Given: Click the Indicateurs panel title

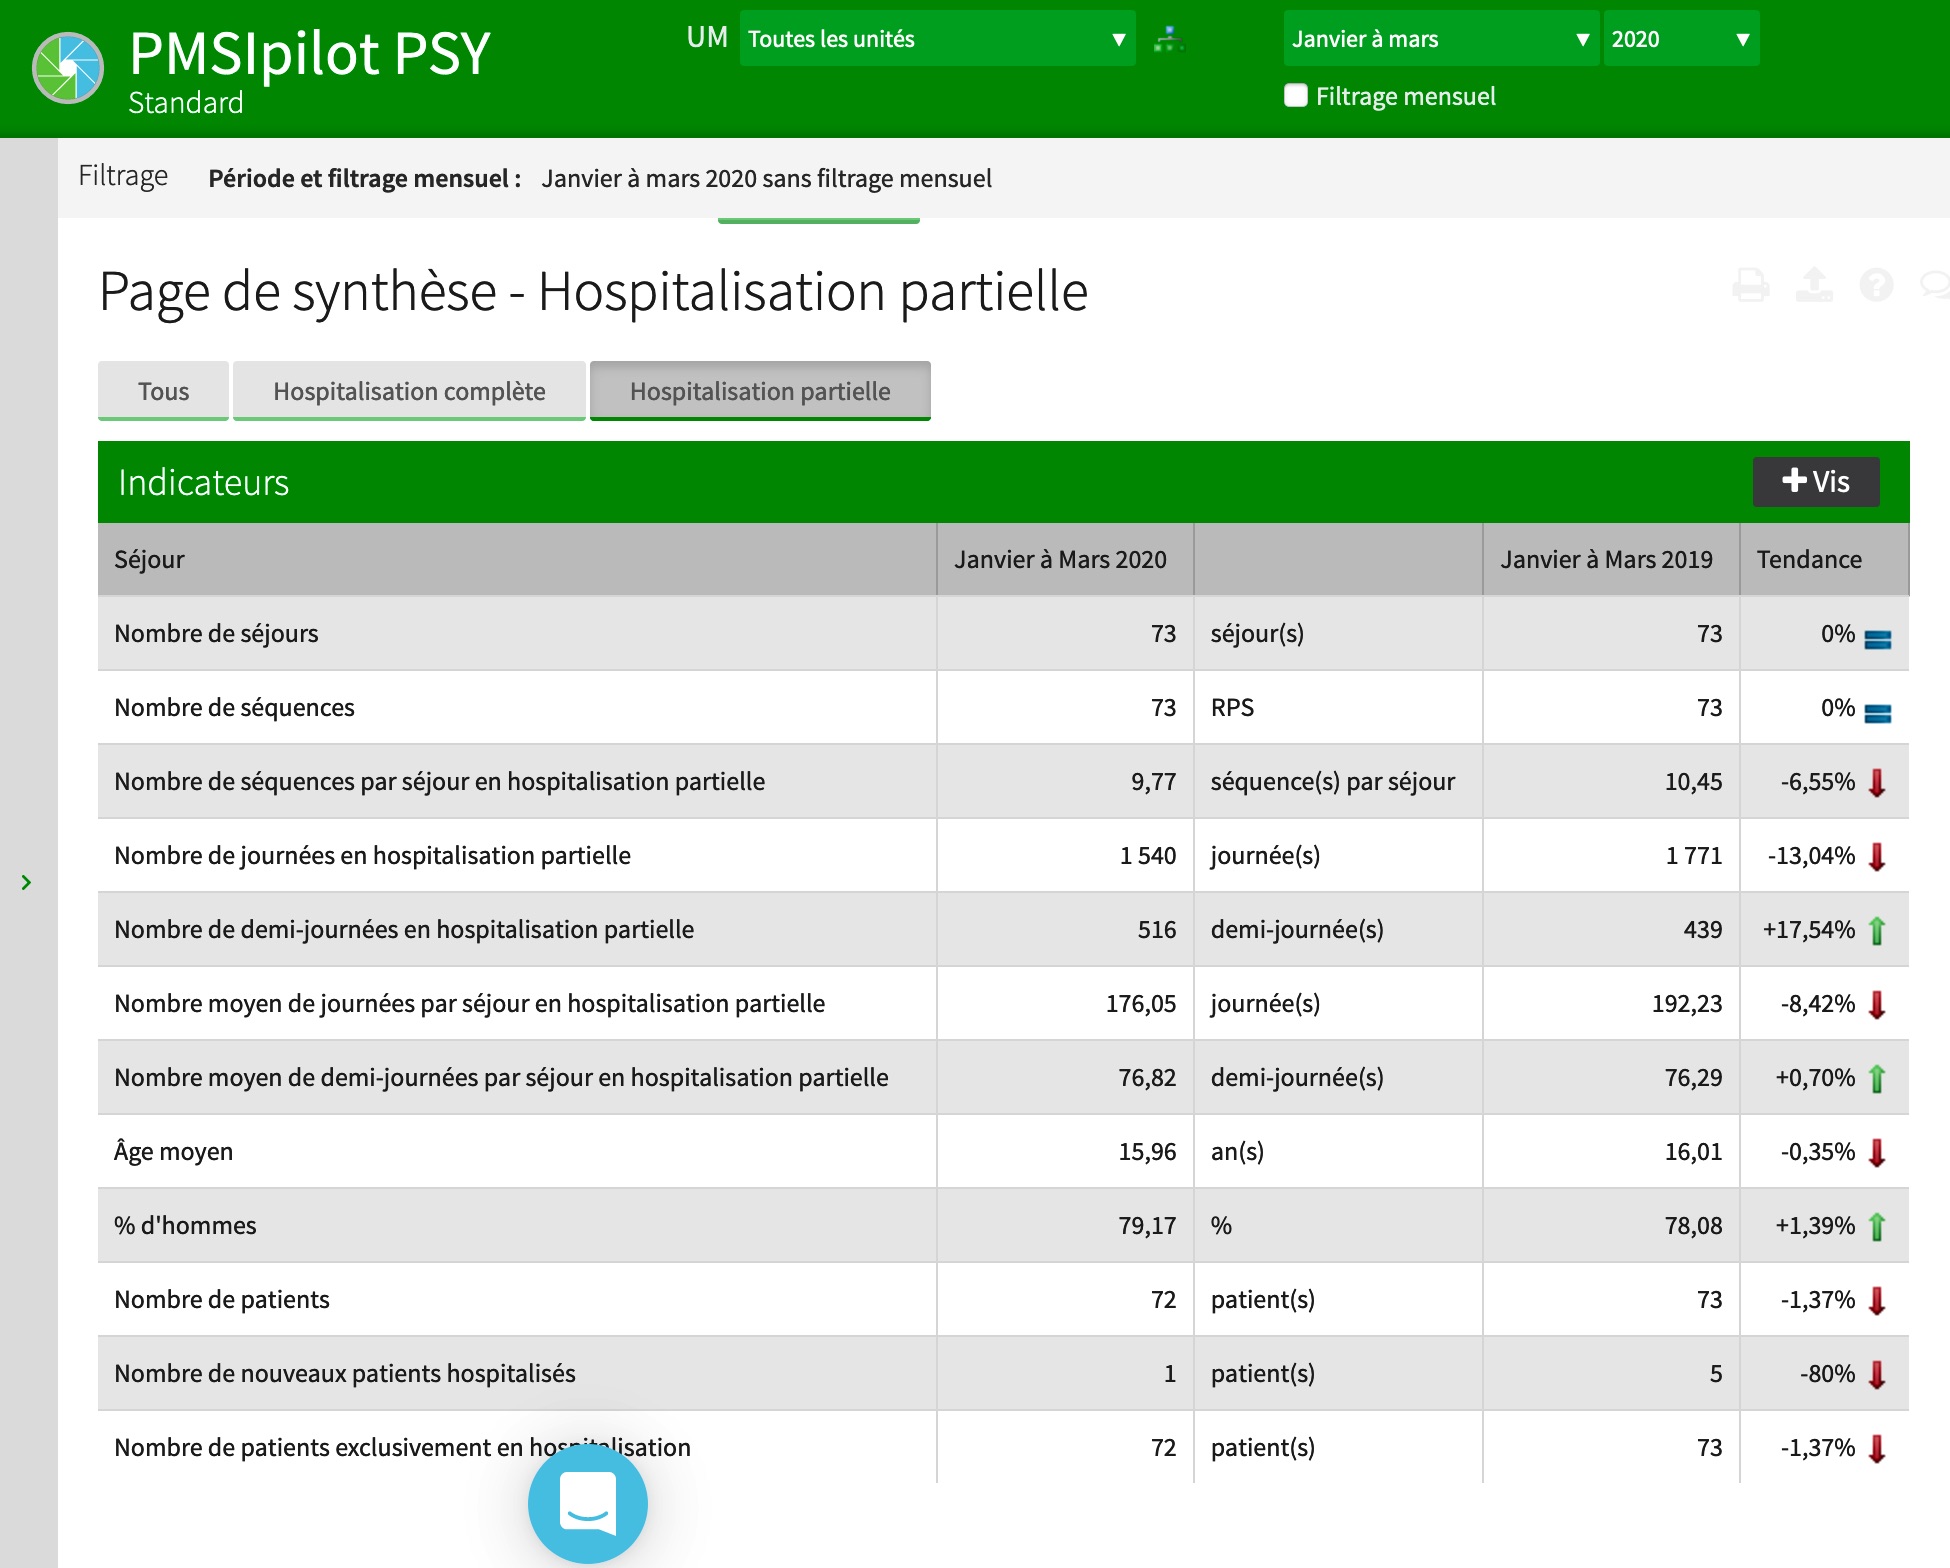Looking at the screenshot, I should [x=203, y=482].
